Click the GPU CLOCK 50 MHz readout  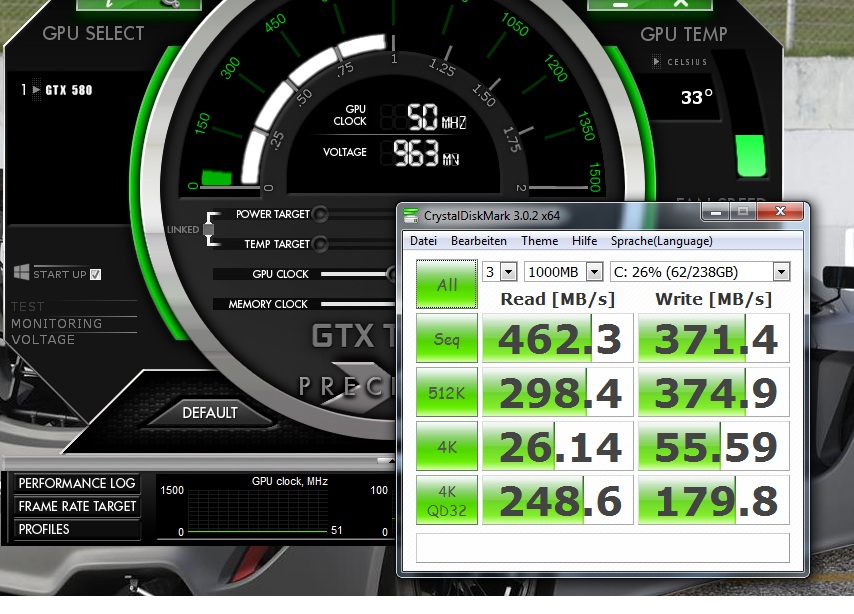tap(423, 117)
